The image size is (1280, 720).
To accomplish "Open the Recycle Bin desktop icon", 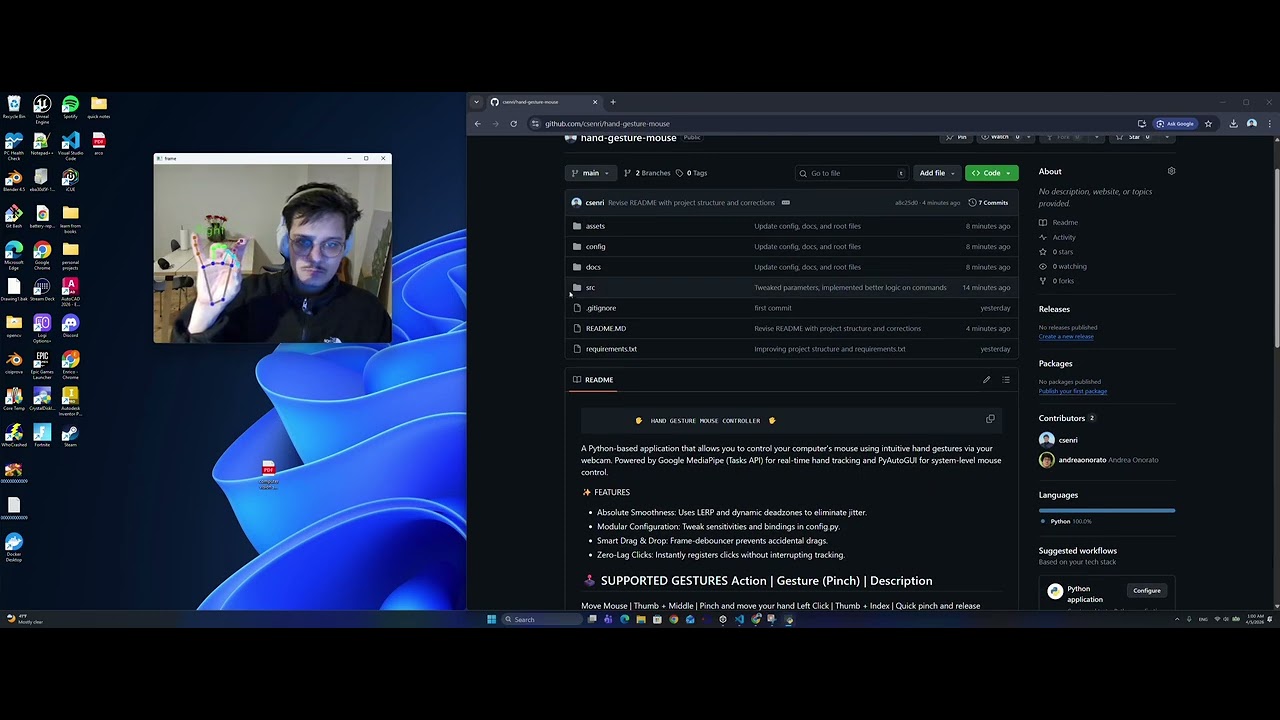I will (x=14, y=107).
